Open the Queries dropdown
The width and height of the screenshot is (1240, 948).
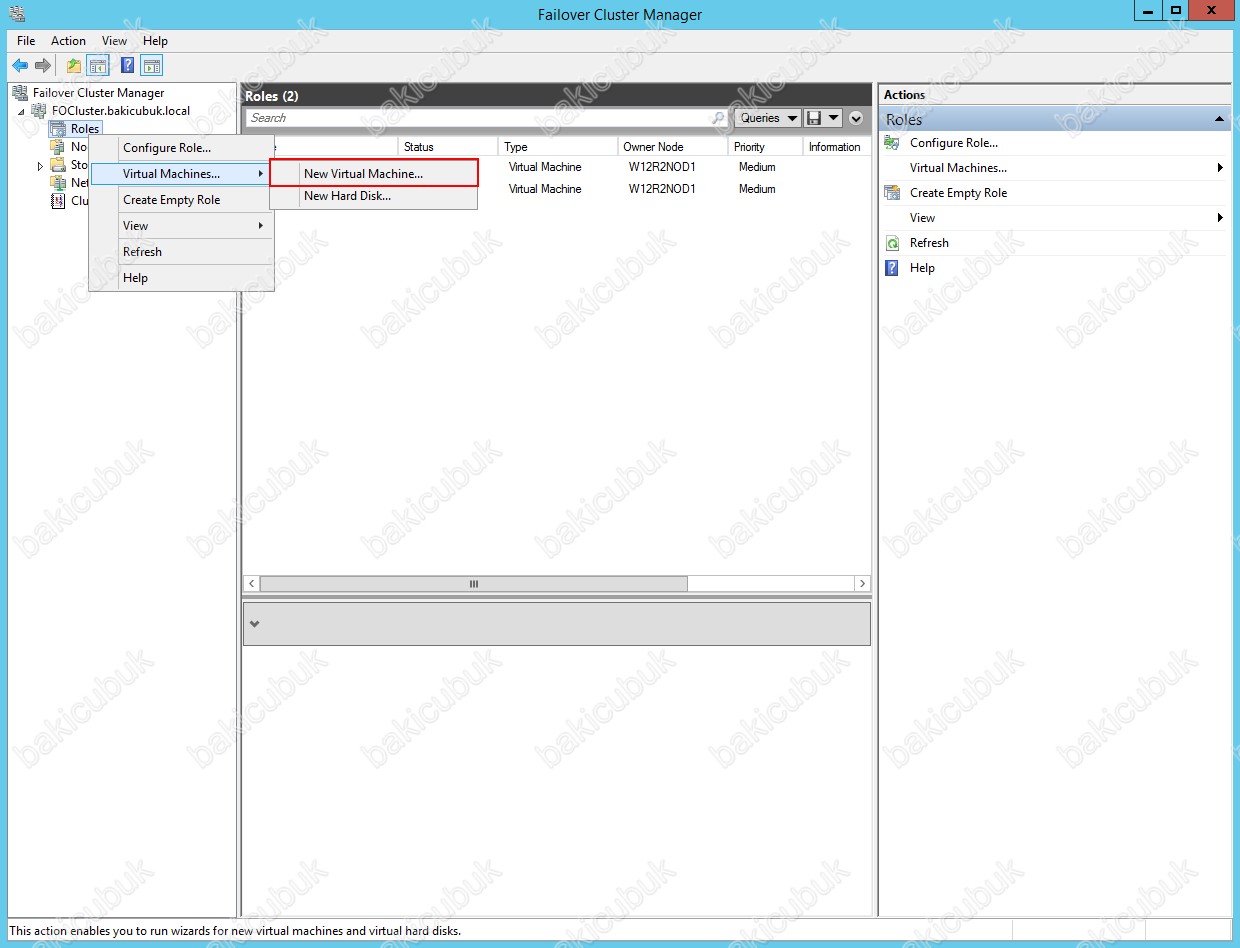tap(768, 118)
